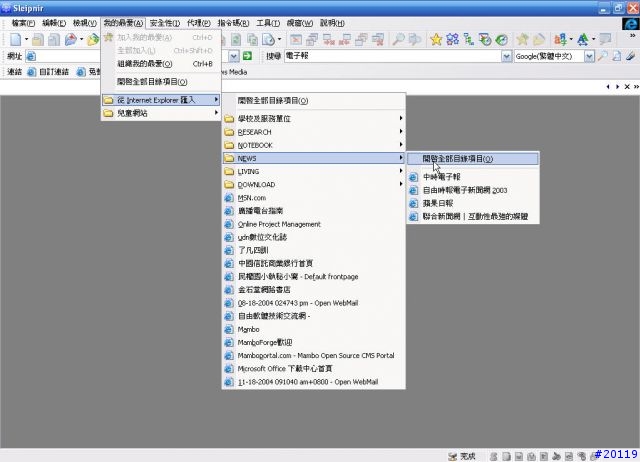The image size is (640, 462).
Task: Open the 檔案(F) menu
Action: pyautogui.click(x=23, y=23)
